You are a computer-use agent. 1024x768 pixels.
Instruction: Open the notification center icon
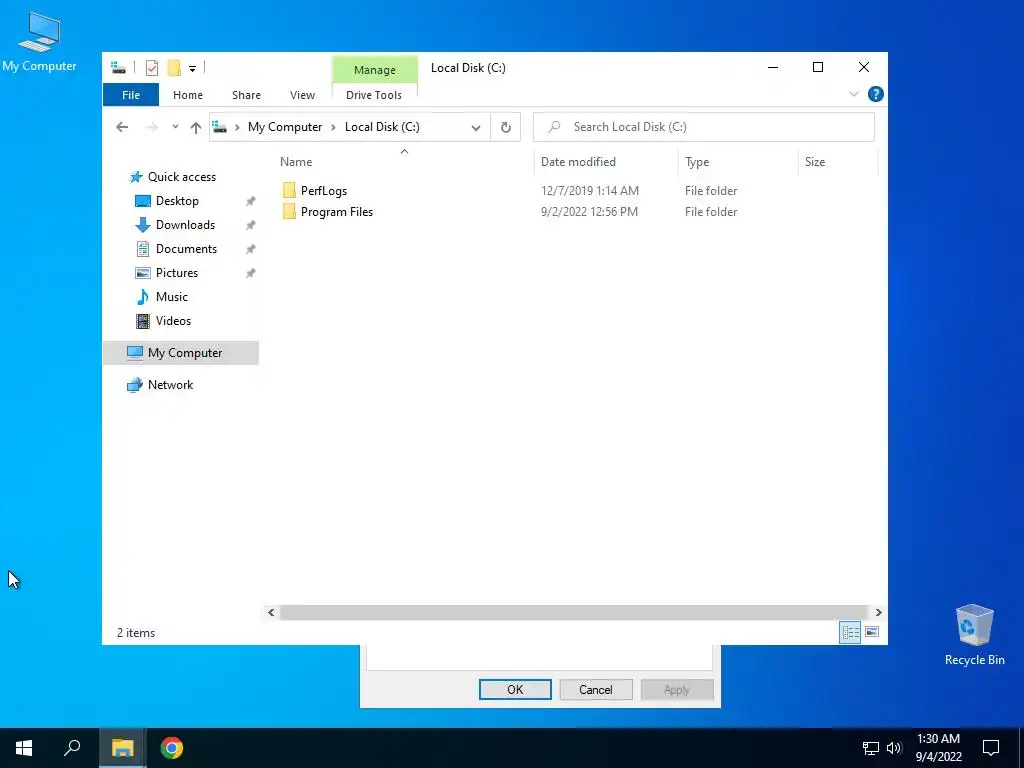tap(991, 748)
